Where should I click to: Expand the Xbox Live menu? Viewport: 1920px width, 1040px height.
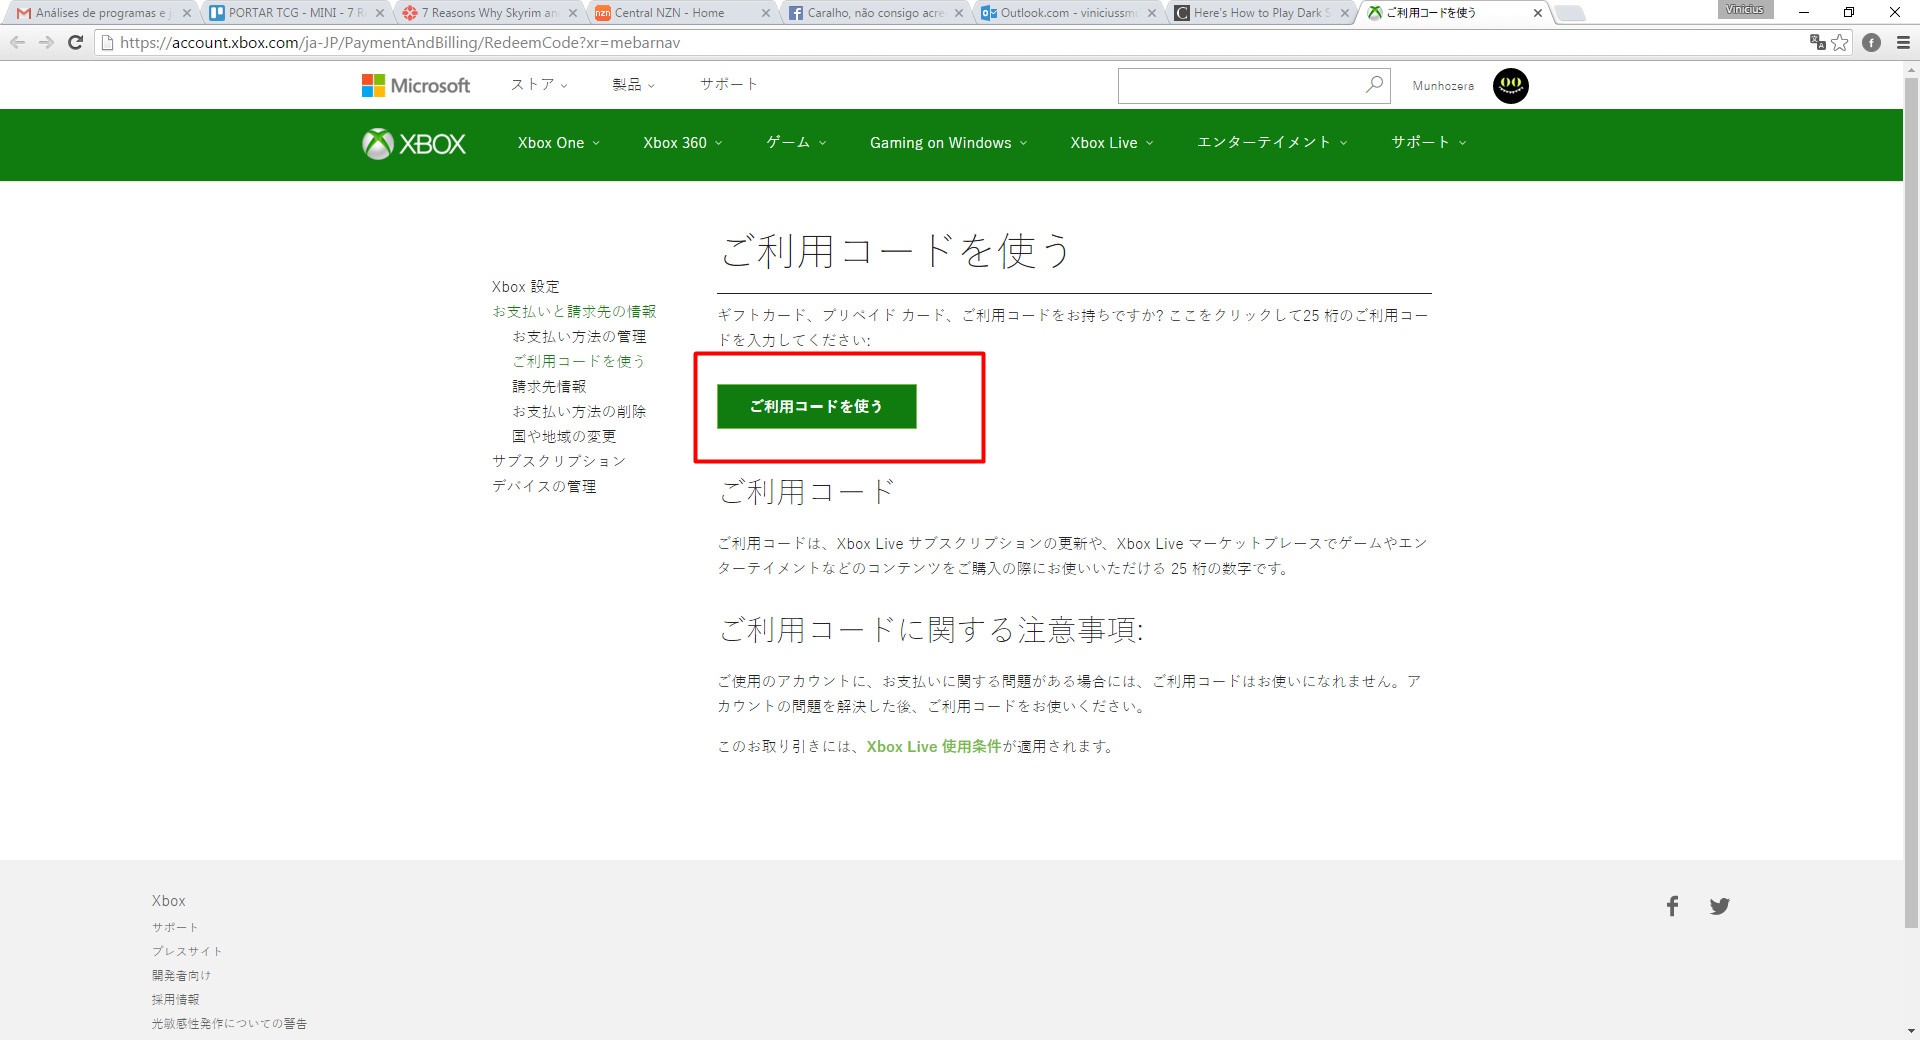(1112, 143)
